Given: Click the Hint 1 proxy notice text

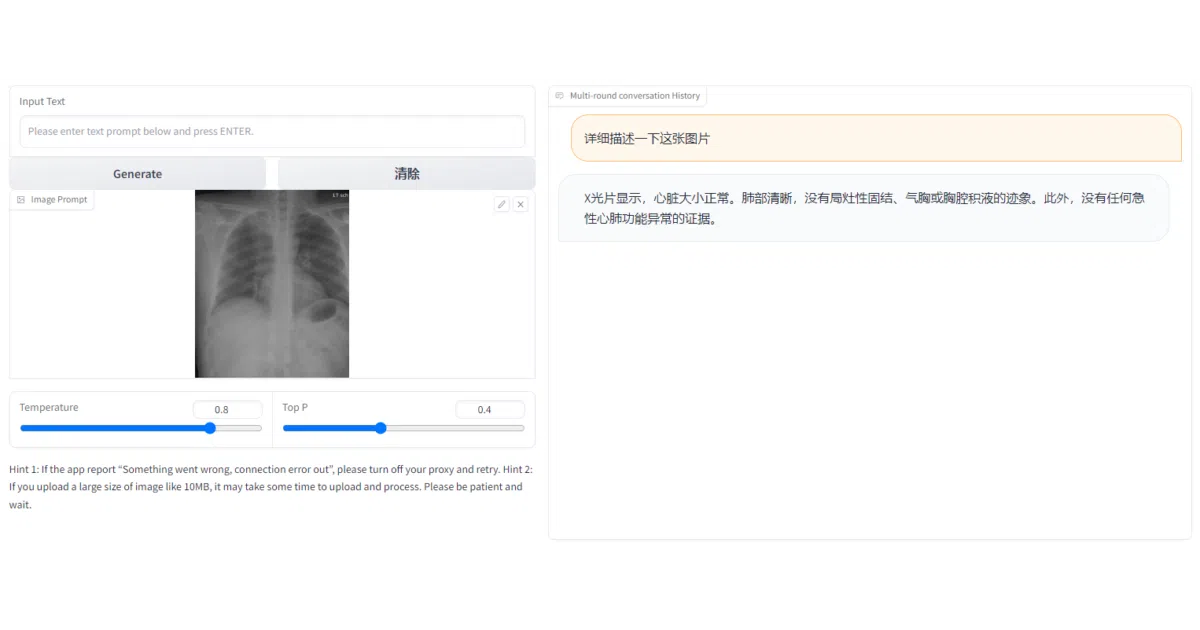Looking at the screenshot, I should pyautogui.click(x=253, y=469).
